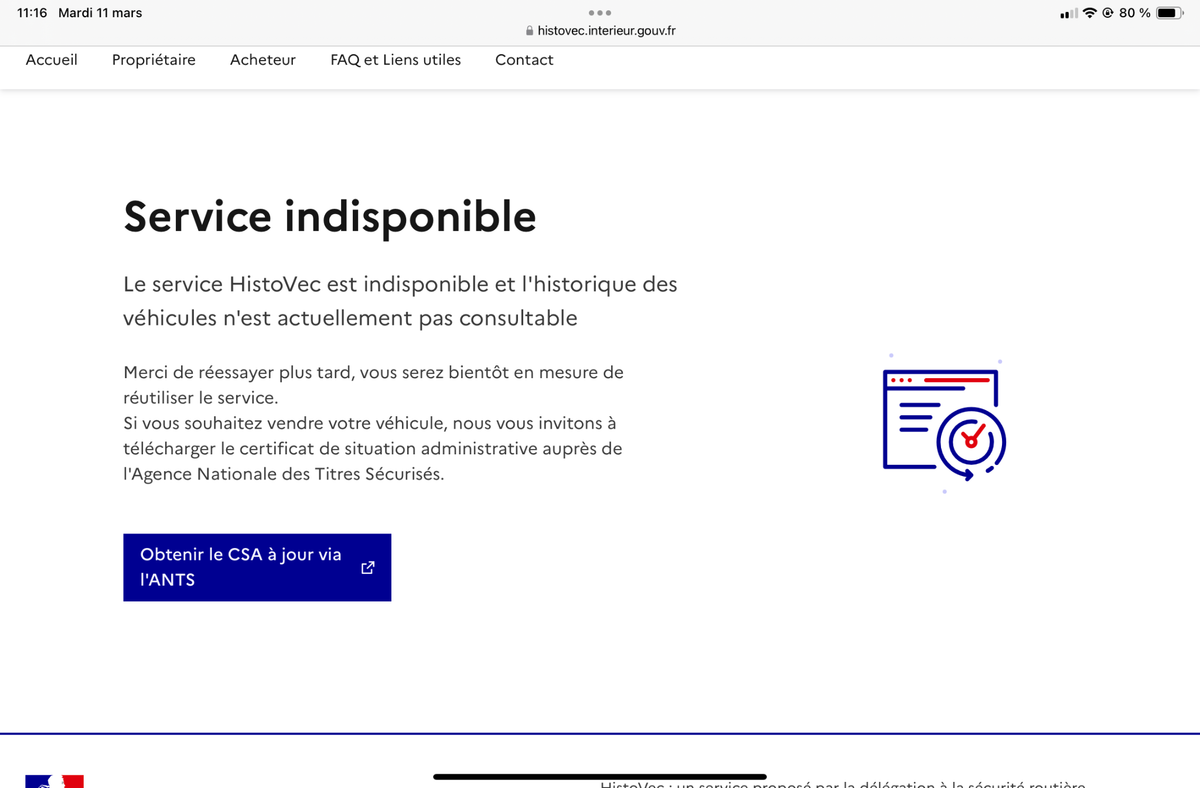Click the Service indisponible heading
Screen dimensions: 1200x788
[330, 216]
